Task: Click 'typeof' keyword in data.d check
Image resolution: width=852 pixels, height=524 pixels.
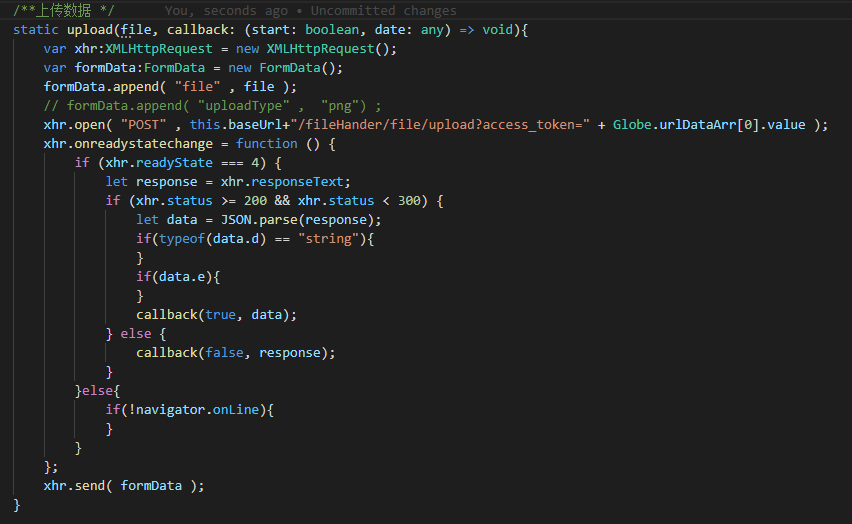Action: (182, 239)
